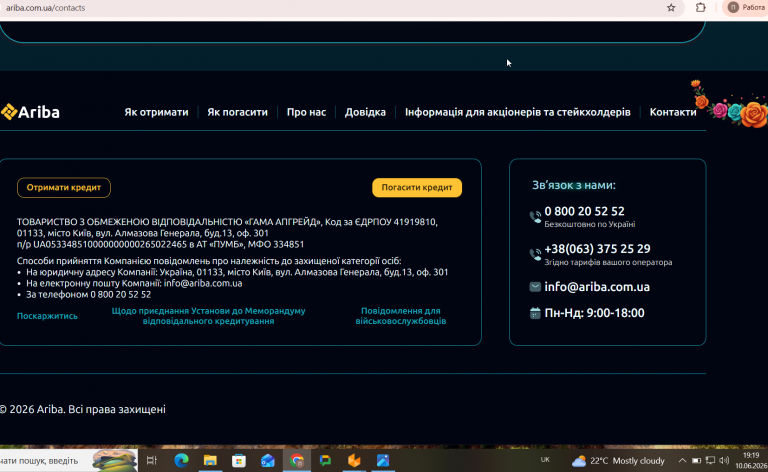Go to Про нас page
The height and width of the screenshot is (472, 768).
point(306,112)
